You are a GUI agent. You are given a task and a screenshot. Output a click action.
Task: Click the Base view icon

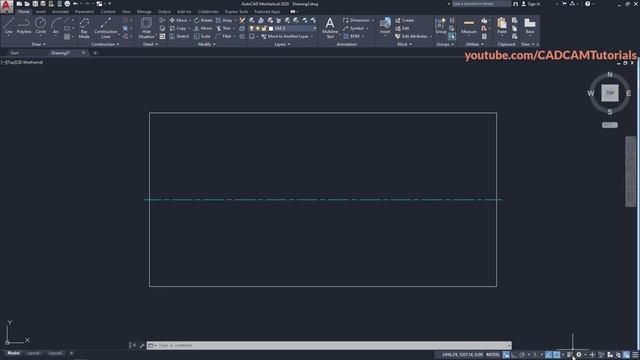point(530,26)
